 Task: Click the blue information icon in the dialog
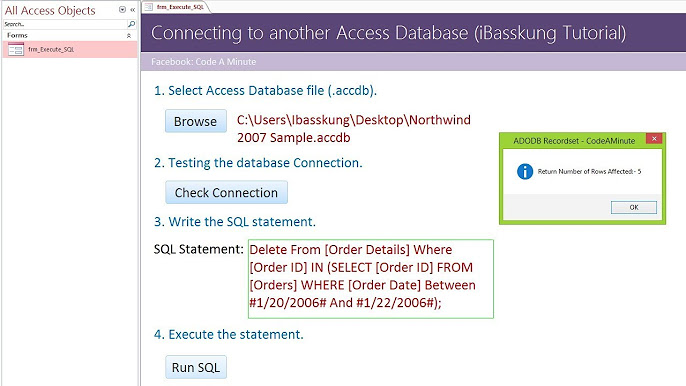[x=525, y=172]
